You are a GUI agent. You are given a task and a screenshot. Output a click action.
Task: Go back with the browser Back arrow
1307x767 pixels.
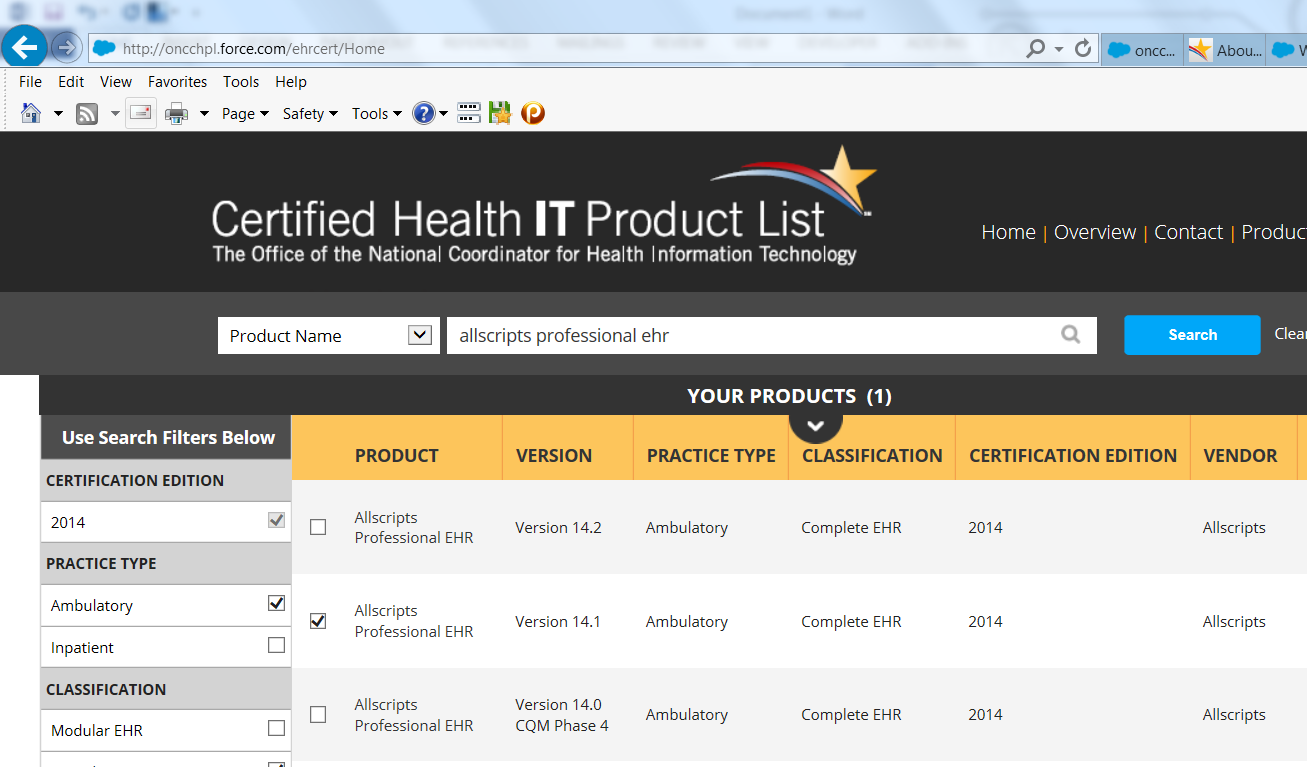(24, 47)
